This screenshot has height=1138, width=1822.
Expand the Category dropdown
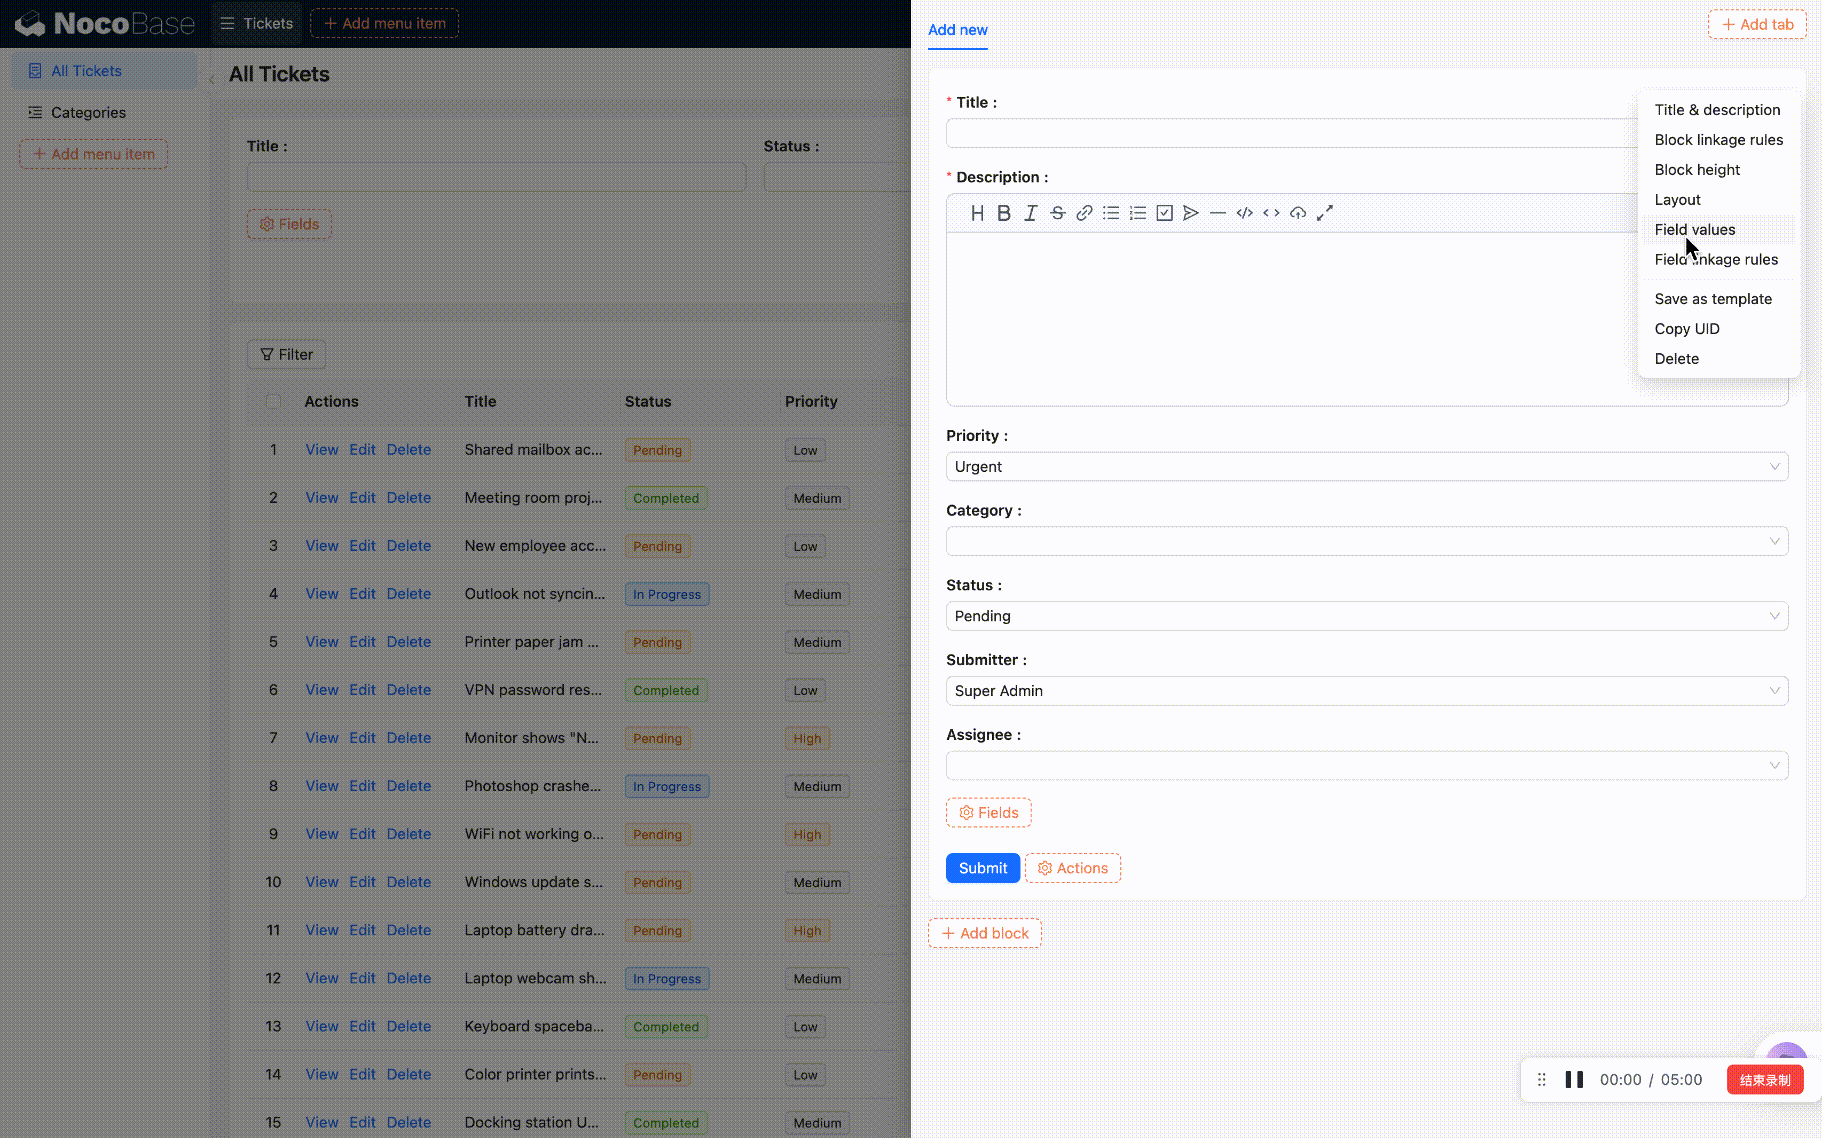coord(1366,542)
